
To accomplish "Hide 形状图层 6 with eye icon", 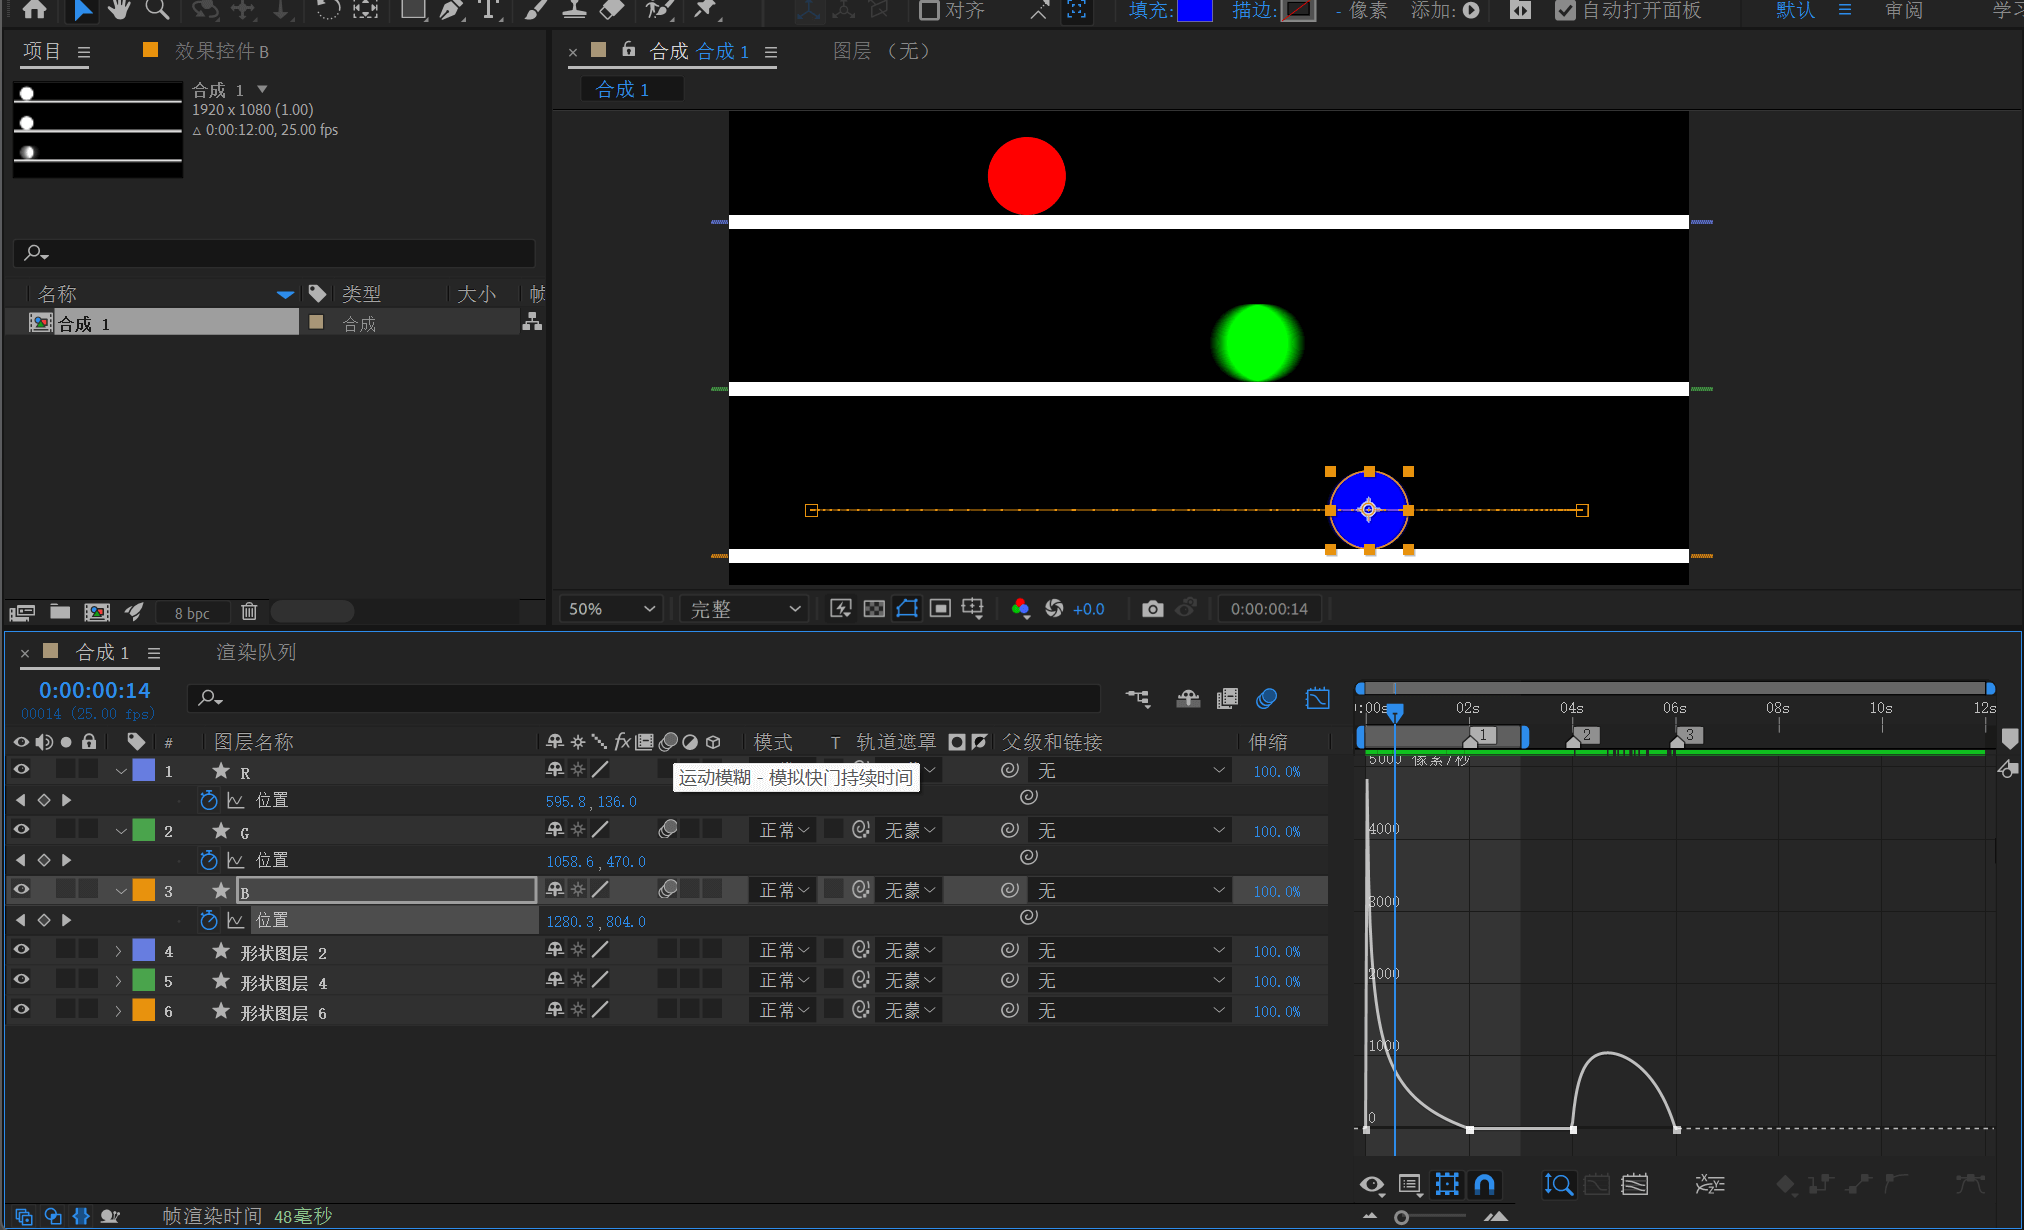I will tap(21, 1009).
